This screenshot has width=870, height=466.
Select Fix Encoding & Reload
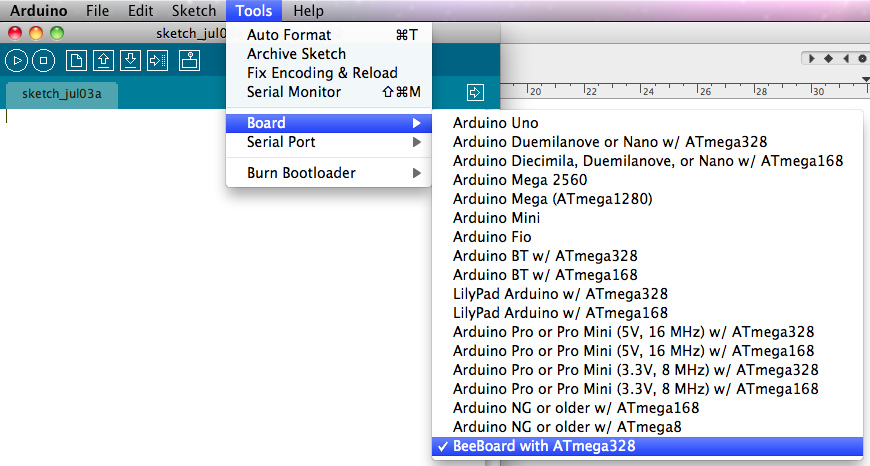click(x=328, y=73)
